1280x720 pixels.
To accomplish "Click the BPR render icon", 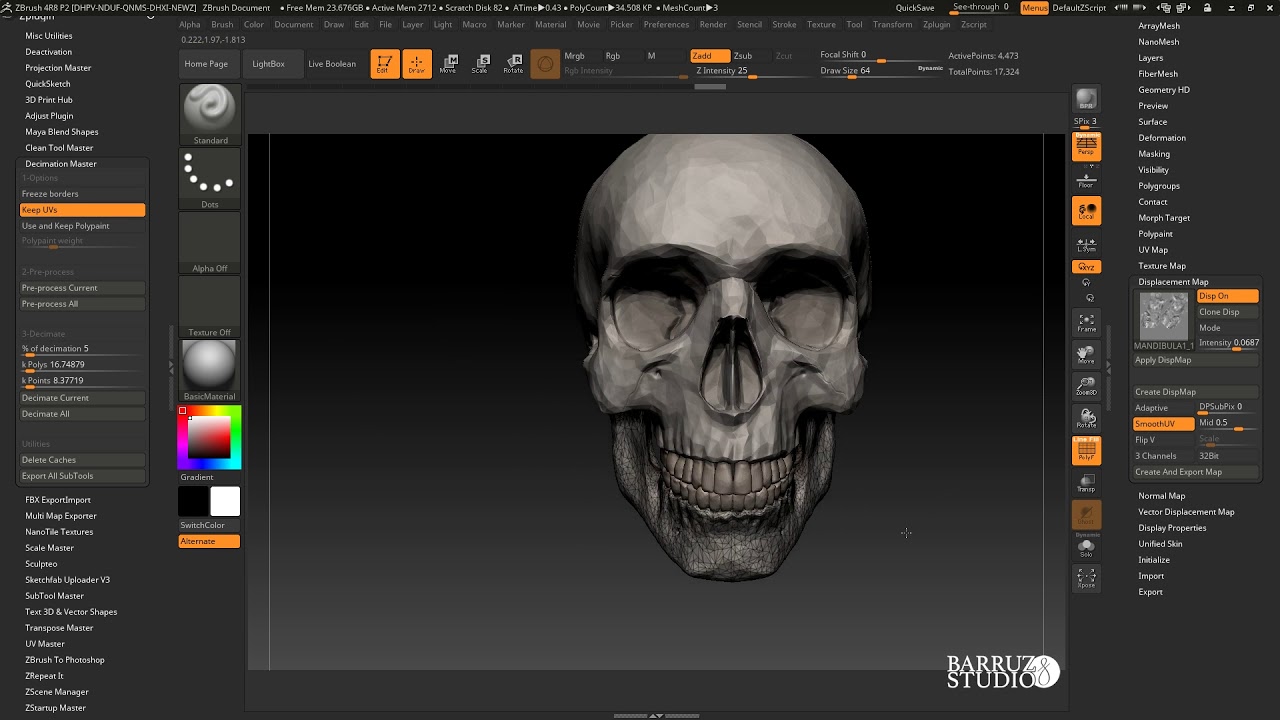I will [x=1086, y=100].
